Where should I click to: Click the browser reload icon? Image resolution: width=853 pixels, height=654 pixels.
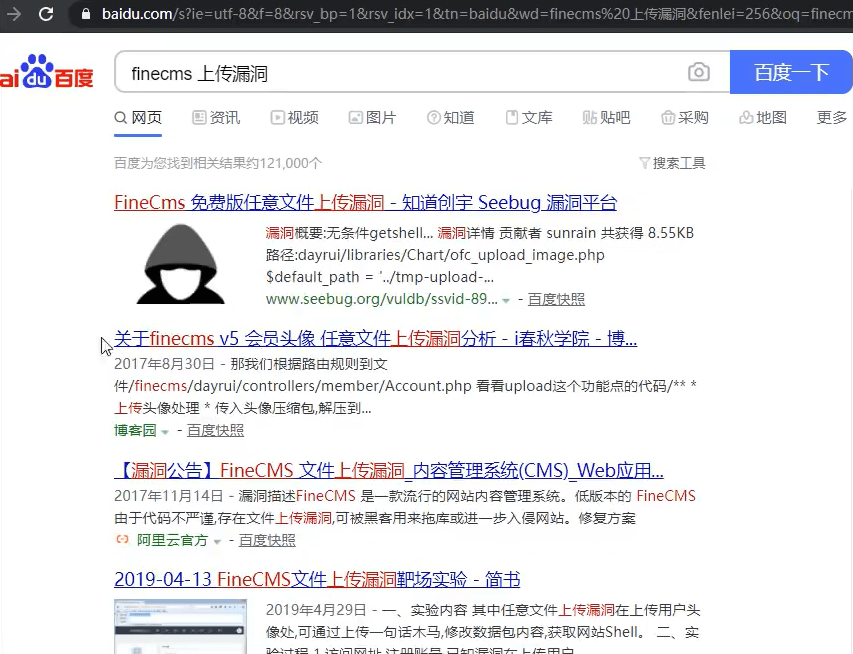tap(46, 14)
